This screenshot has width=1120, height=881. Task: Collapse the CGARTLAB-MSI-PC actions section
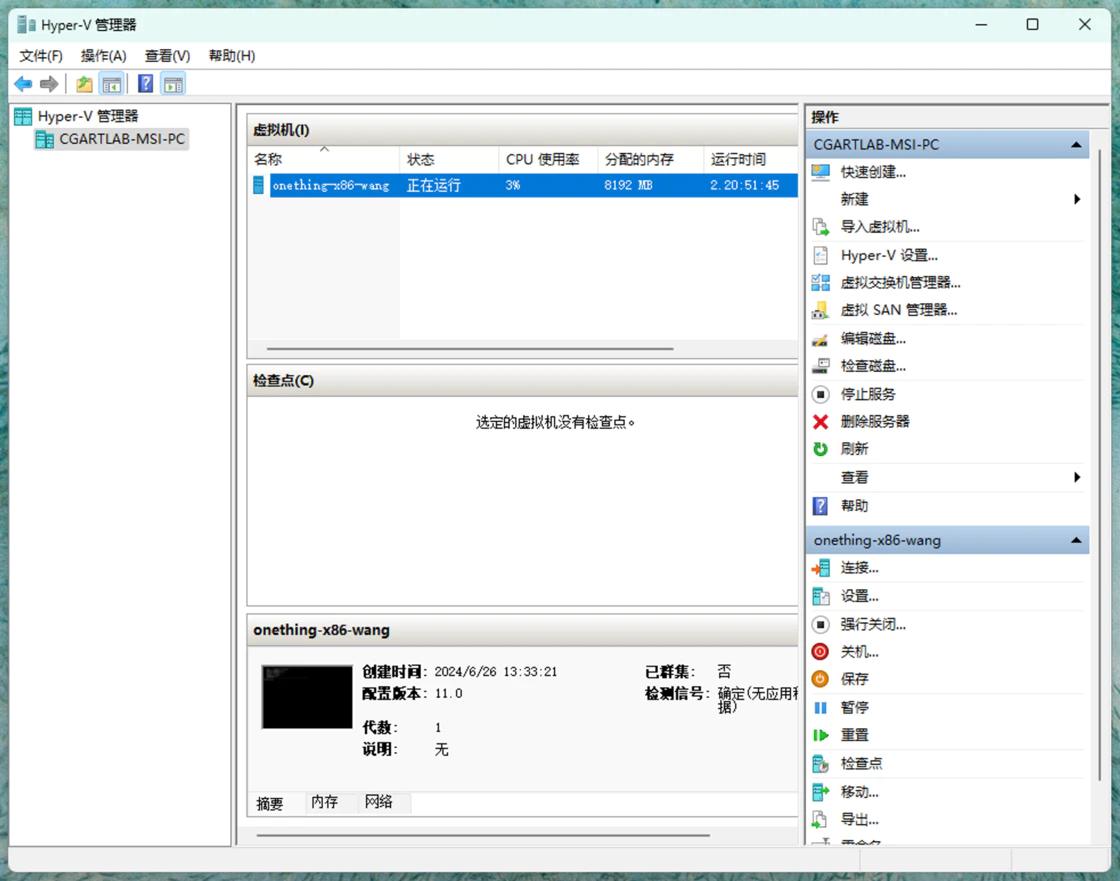(1076, 145)
